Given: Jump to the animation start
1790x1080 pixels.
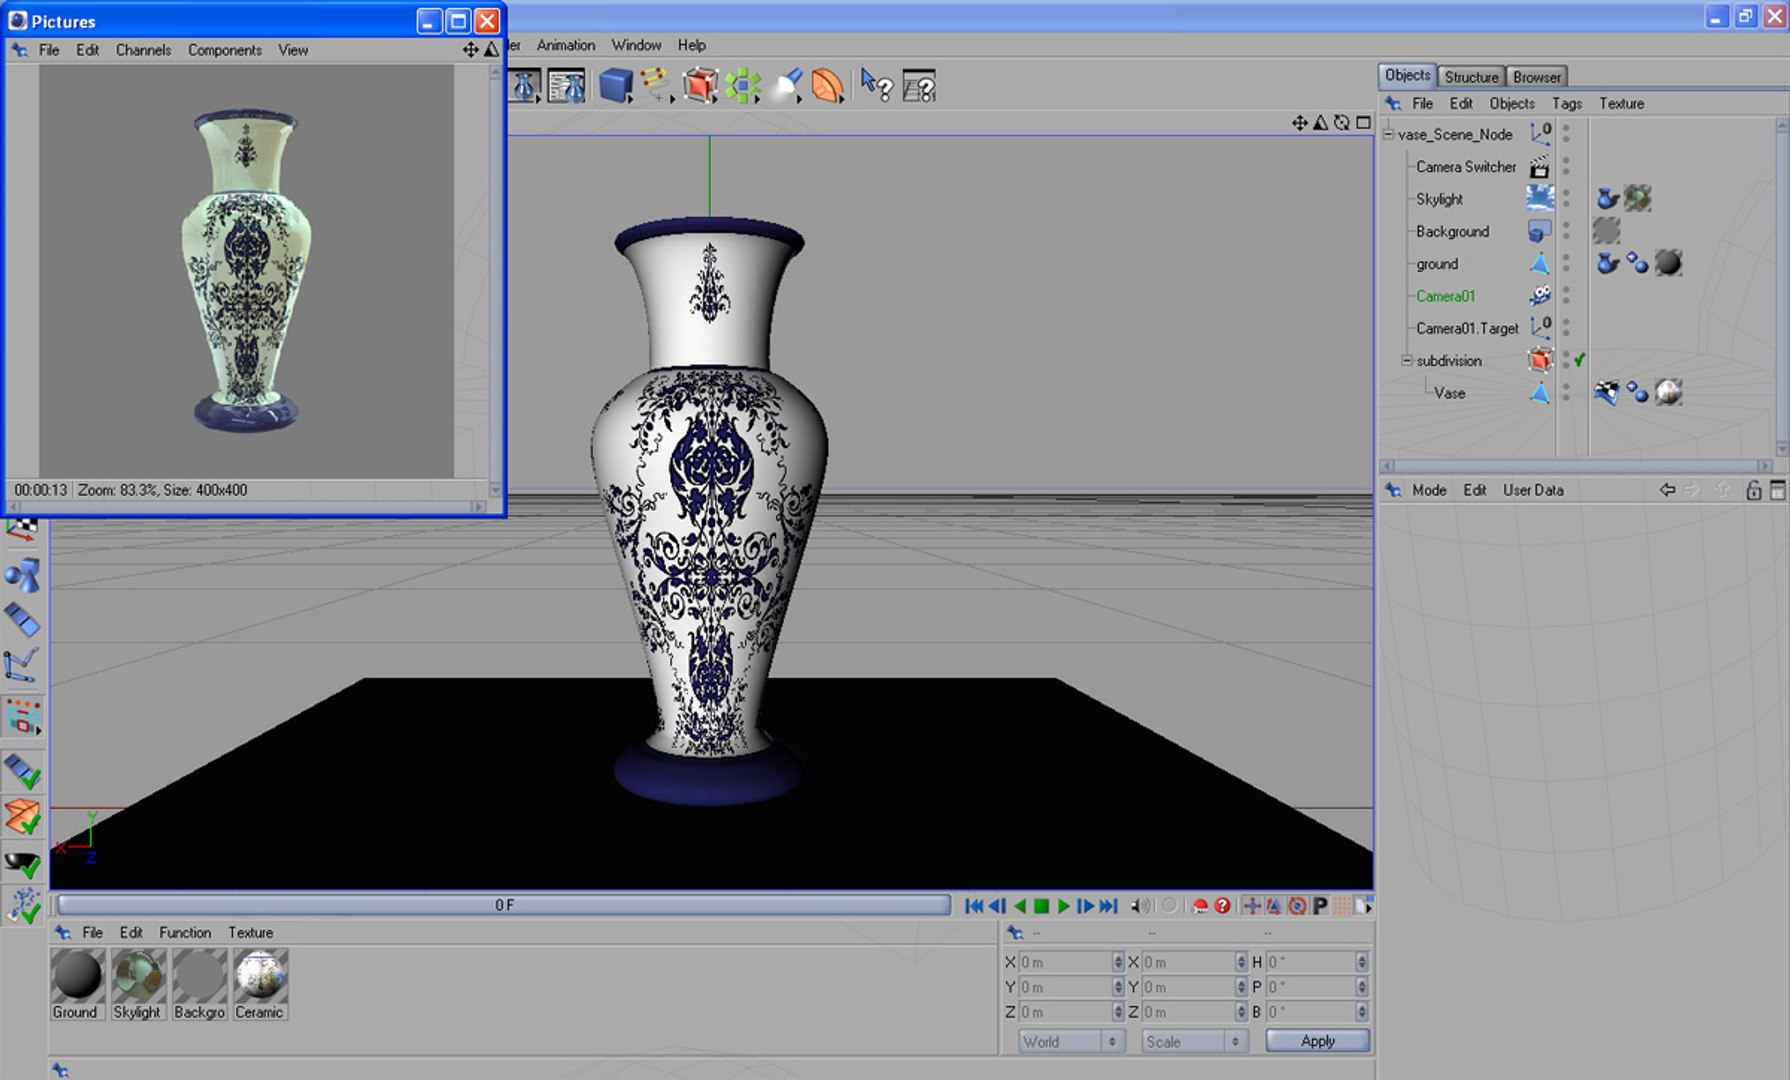Looking at the screenshot, I should pos(973,906).
